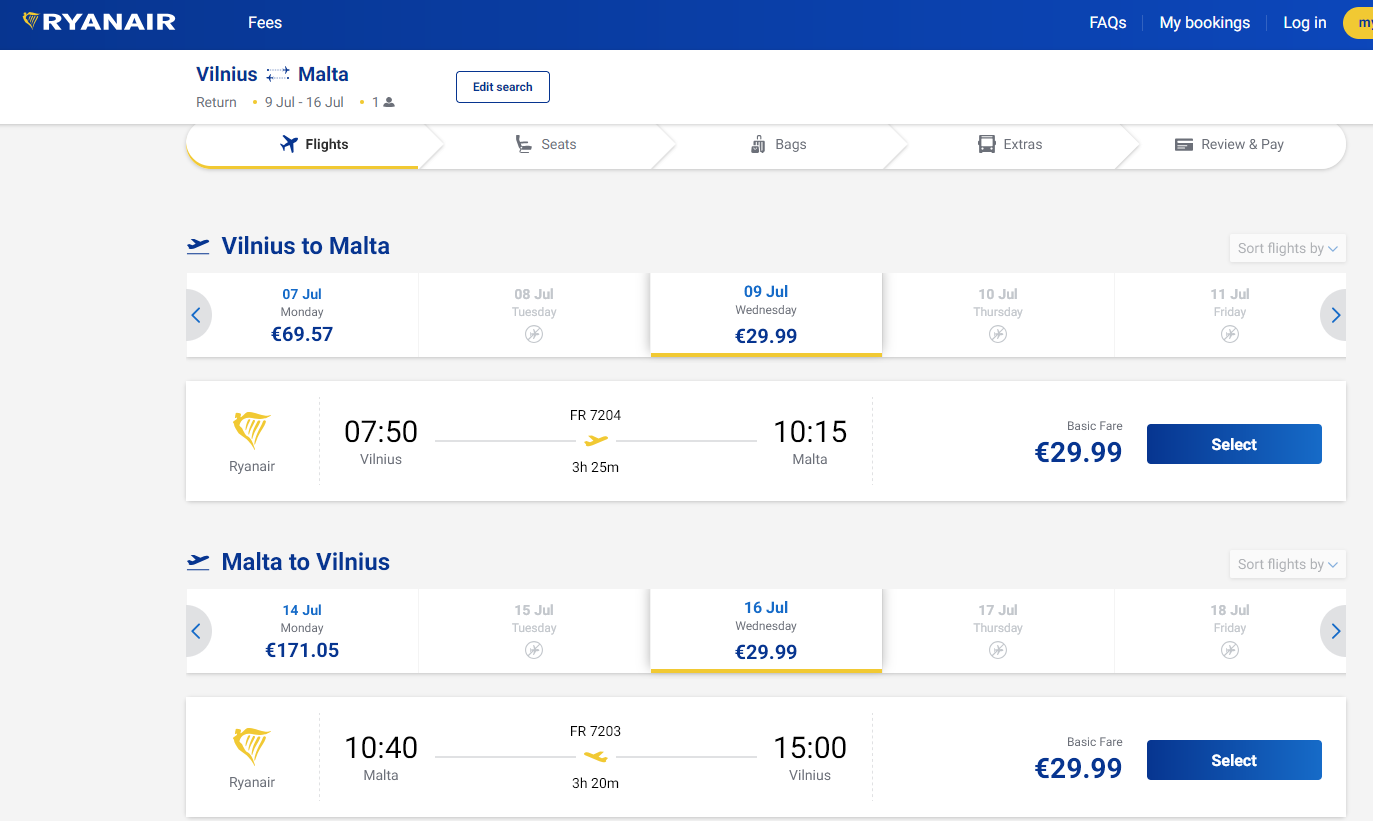Click the Edit search button
This screenshot has height=821, width=1373.
tap(503, 87)
